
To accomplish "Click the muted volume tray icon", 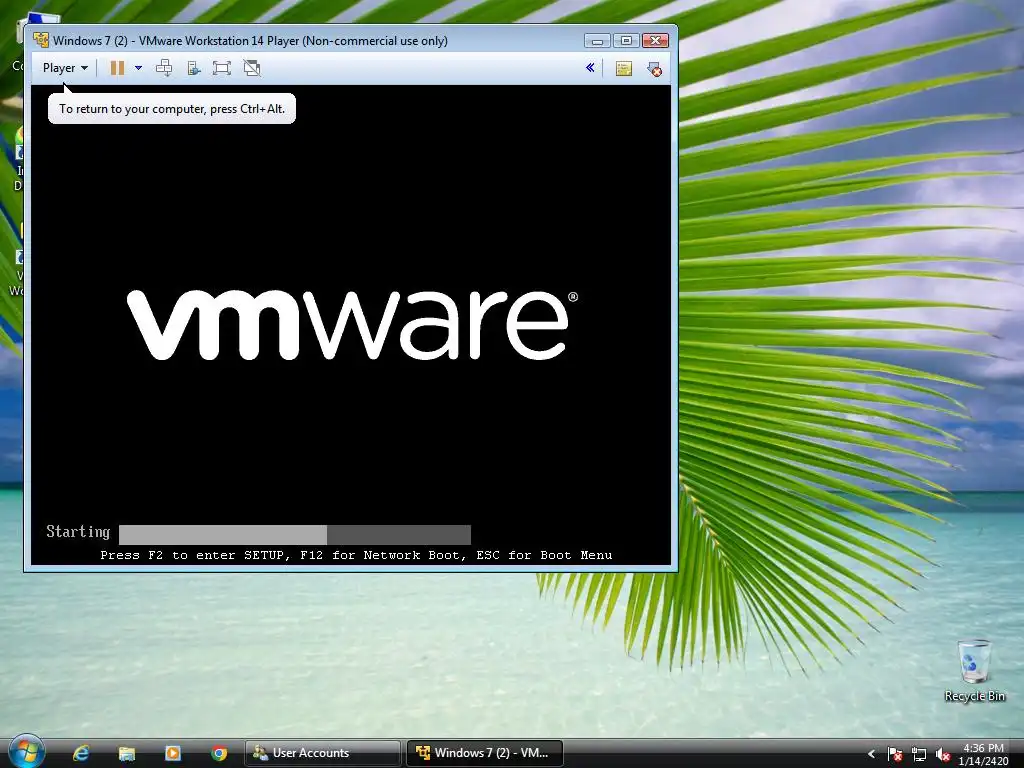I will (942, 754).
